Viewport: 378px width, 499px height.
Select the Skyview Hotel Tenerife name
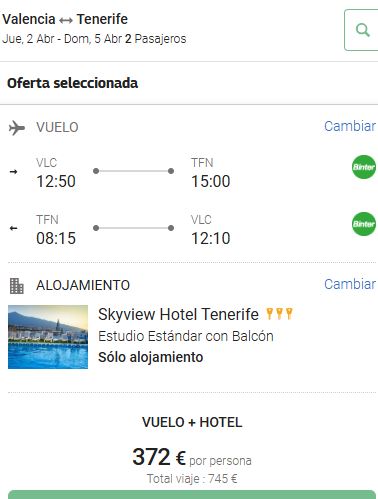[x=178, y=314]
